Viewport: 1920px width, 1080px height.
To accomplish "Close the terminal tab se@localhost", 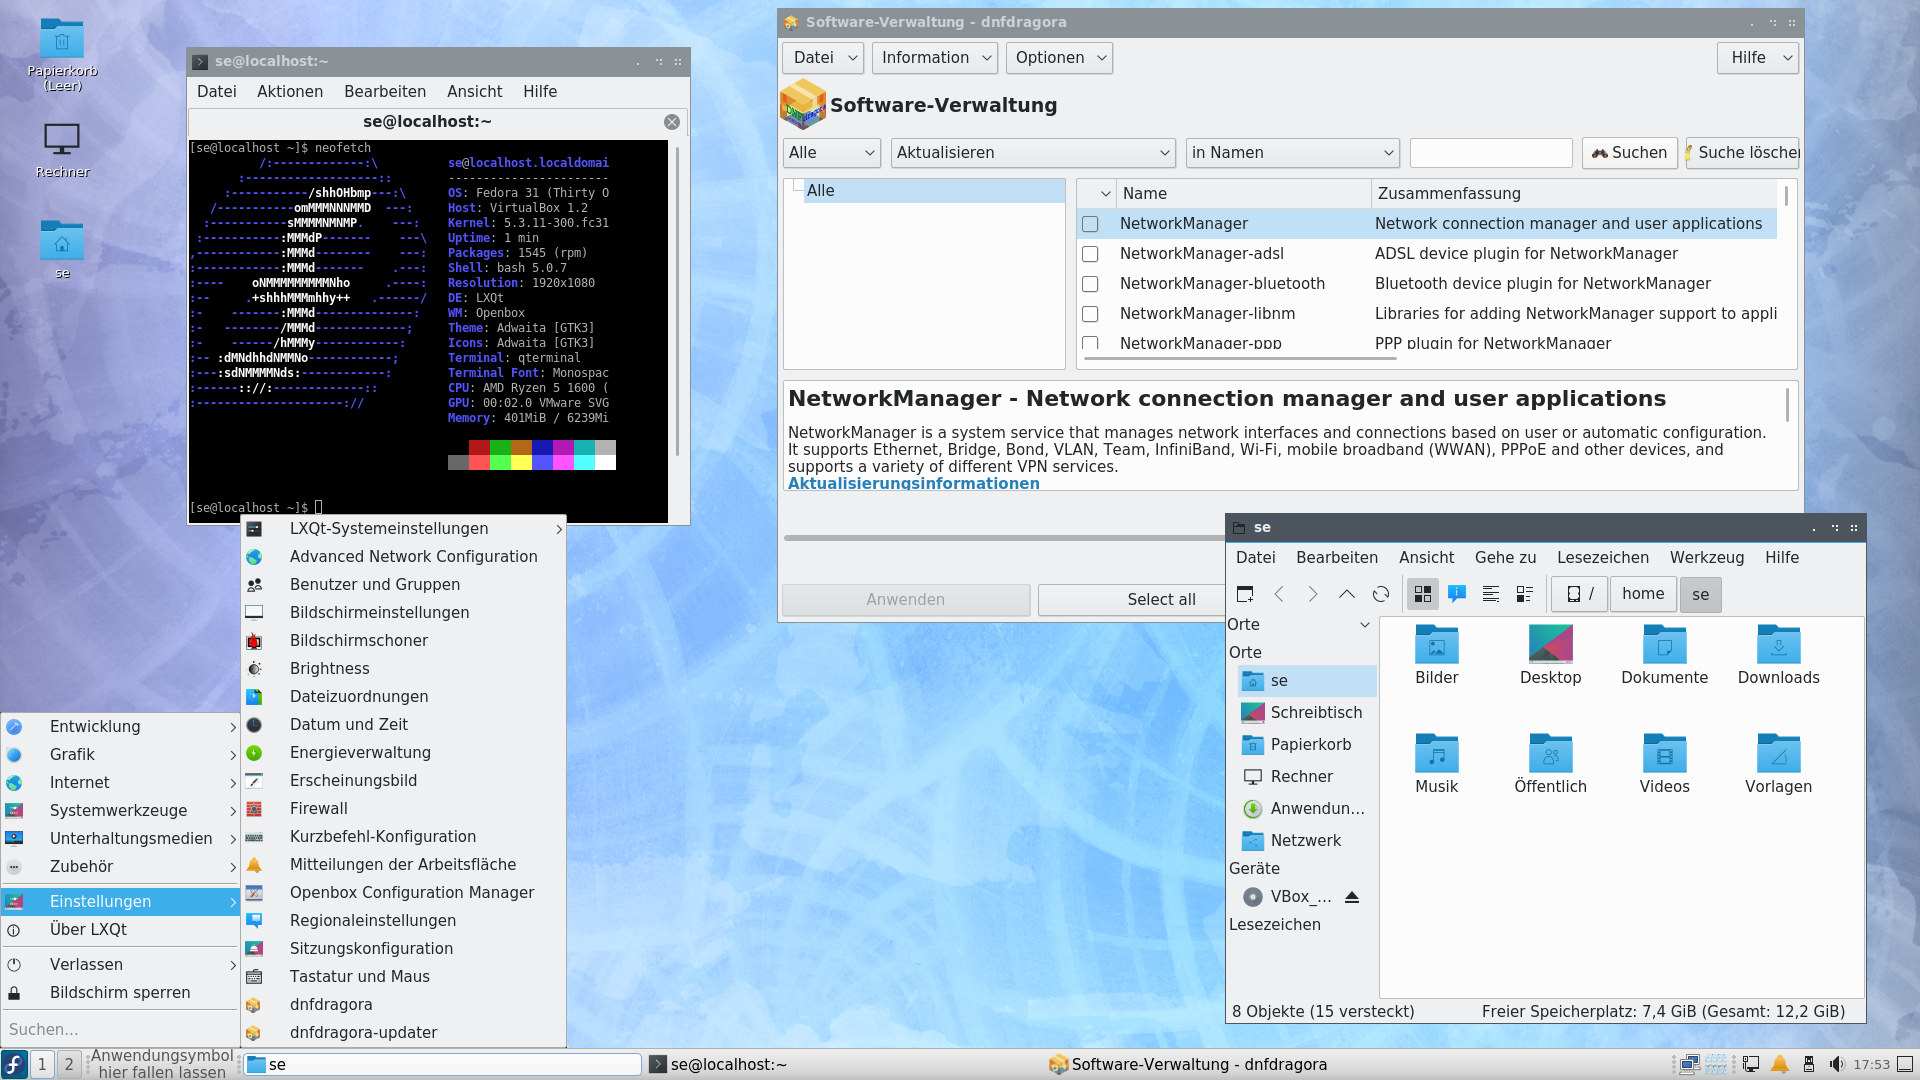I will coord(672,122).
